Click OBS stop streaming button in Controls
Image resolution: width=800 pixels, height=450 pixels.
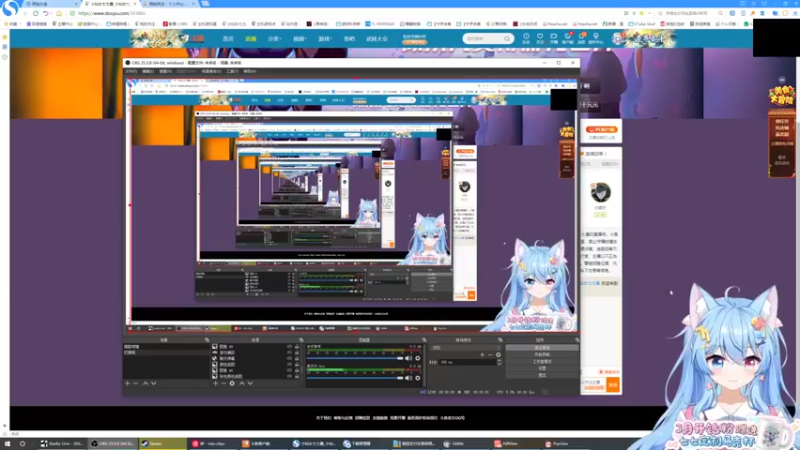pos(542,347)
